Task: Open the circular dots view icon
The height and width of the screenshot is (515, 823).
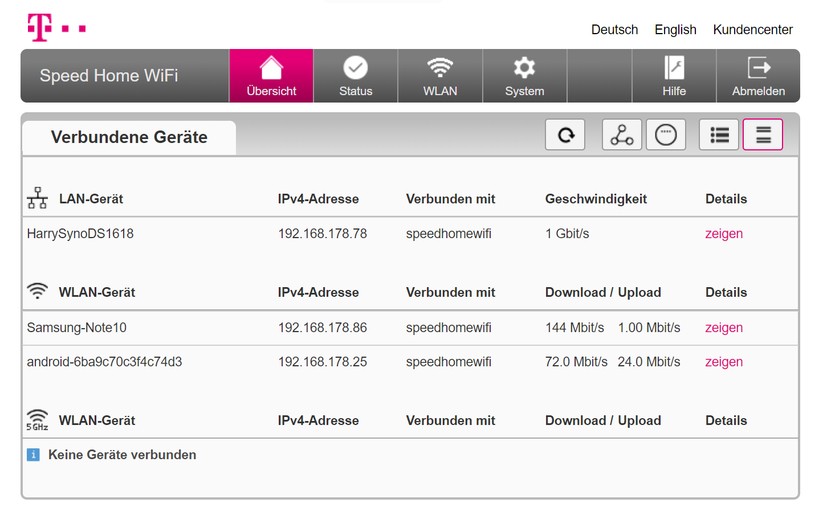Action: (666, 135)
